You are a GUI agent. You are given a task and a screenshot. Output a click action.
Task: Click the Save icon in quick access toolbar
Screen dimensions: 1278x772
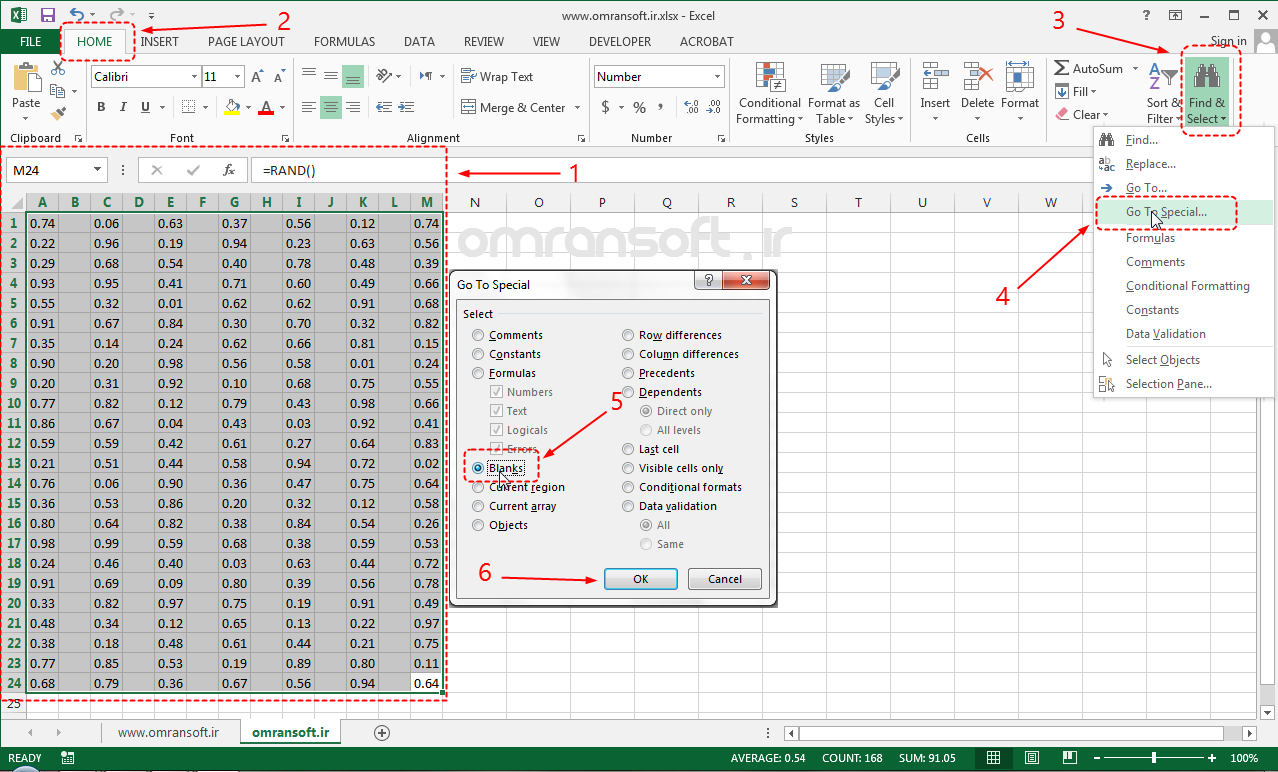click(x=48, y=15)
